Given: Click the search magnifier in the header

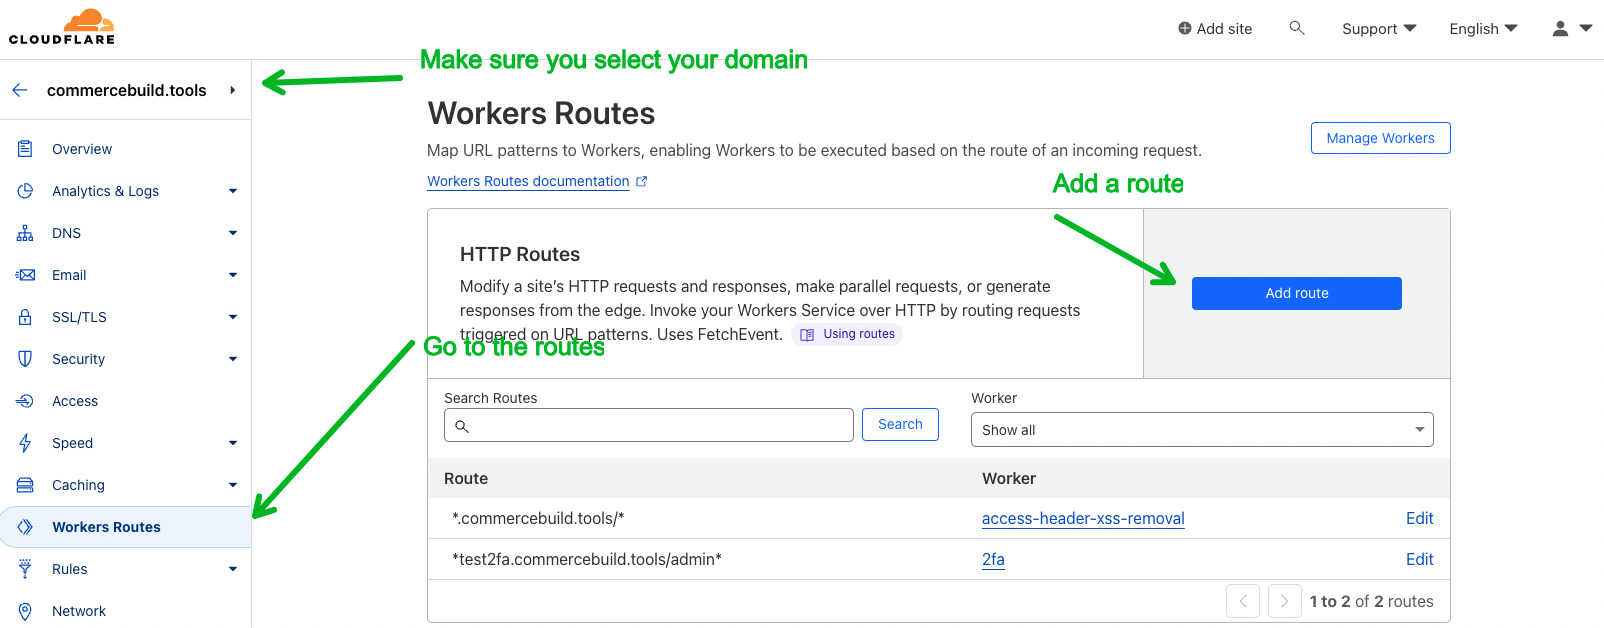Looking at the screenshot, I should [x=1297, y=28].
